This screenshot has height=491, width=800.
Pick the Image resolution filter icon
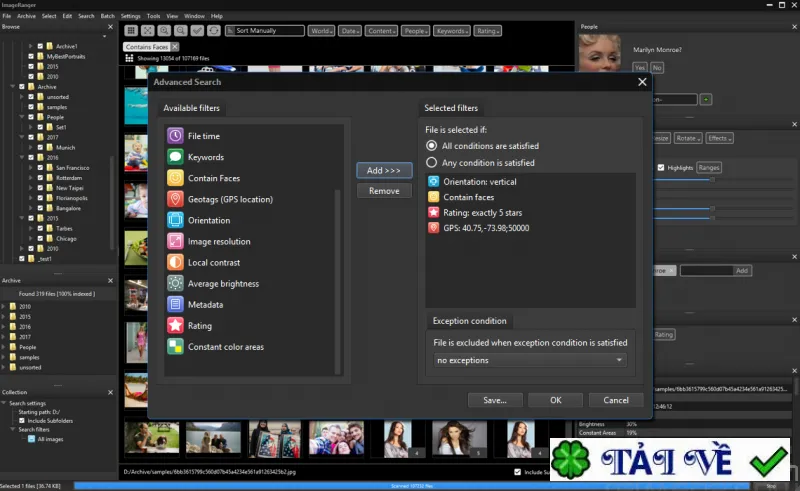[175, 241]
